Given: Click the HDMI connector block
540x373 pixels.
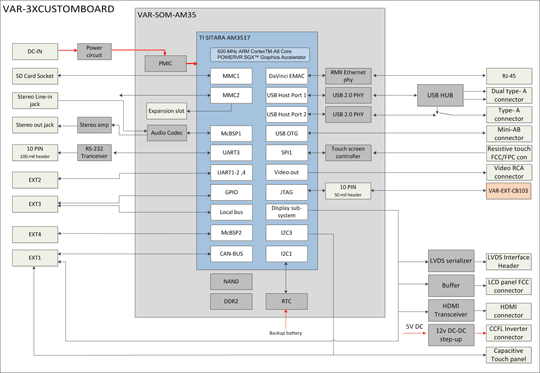Looking at the screenshot, I should tap(509, 311).
